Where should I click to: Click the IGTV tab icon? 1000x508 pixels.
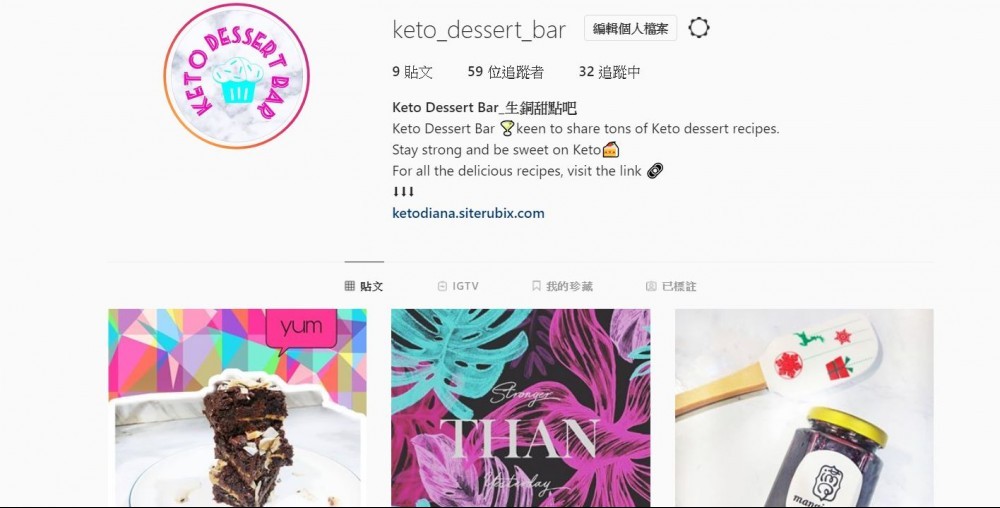pyautogui.click(x=442, y=286)
